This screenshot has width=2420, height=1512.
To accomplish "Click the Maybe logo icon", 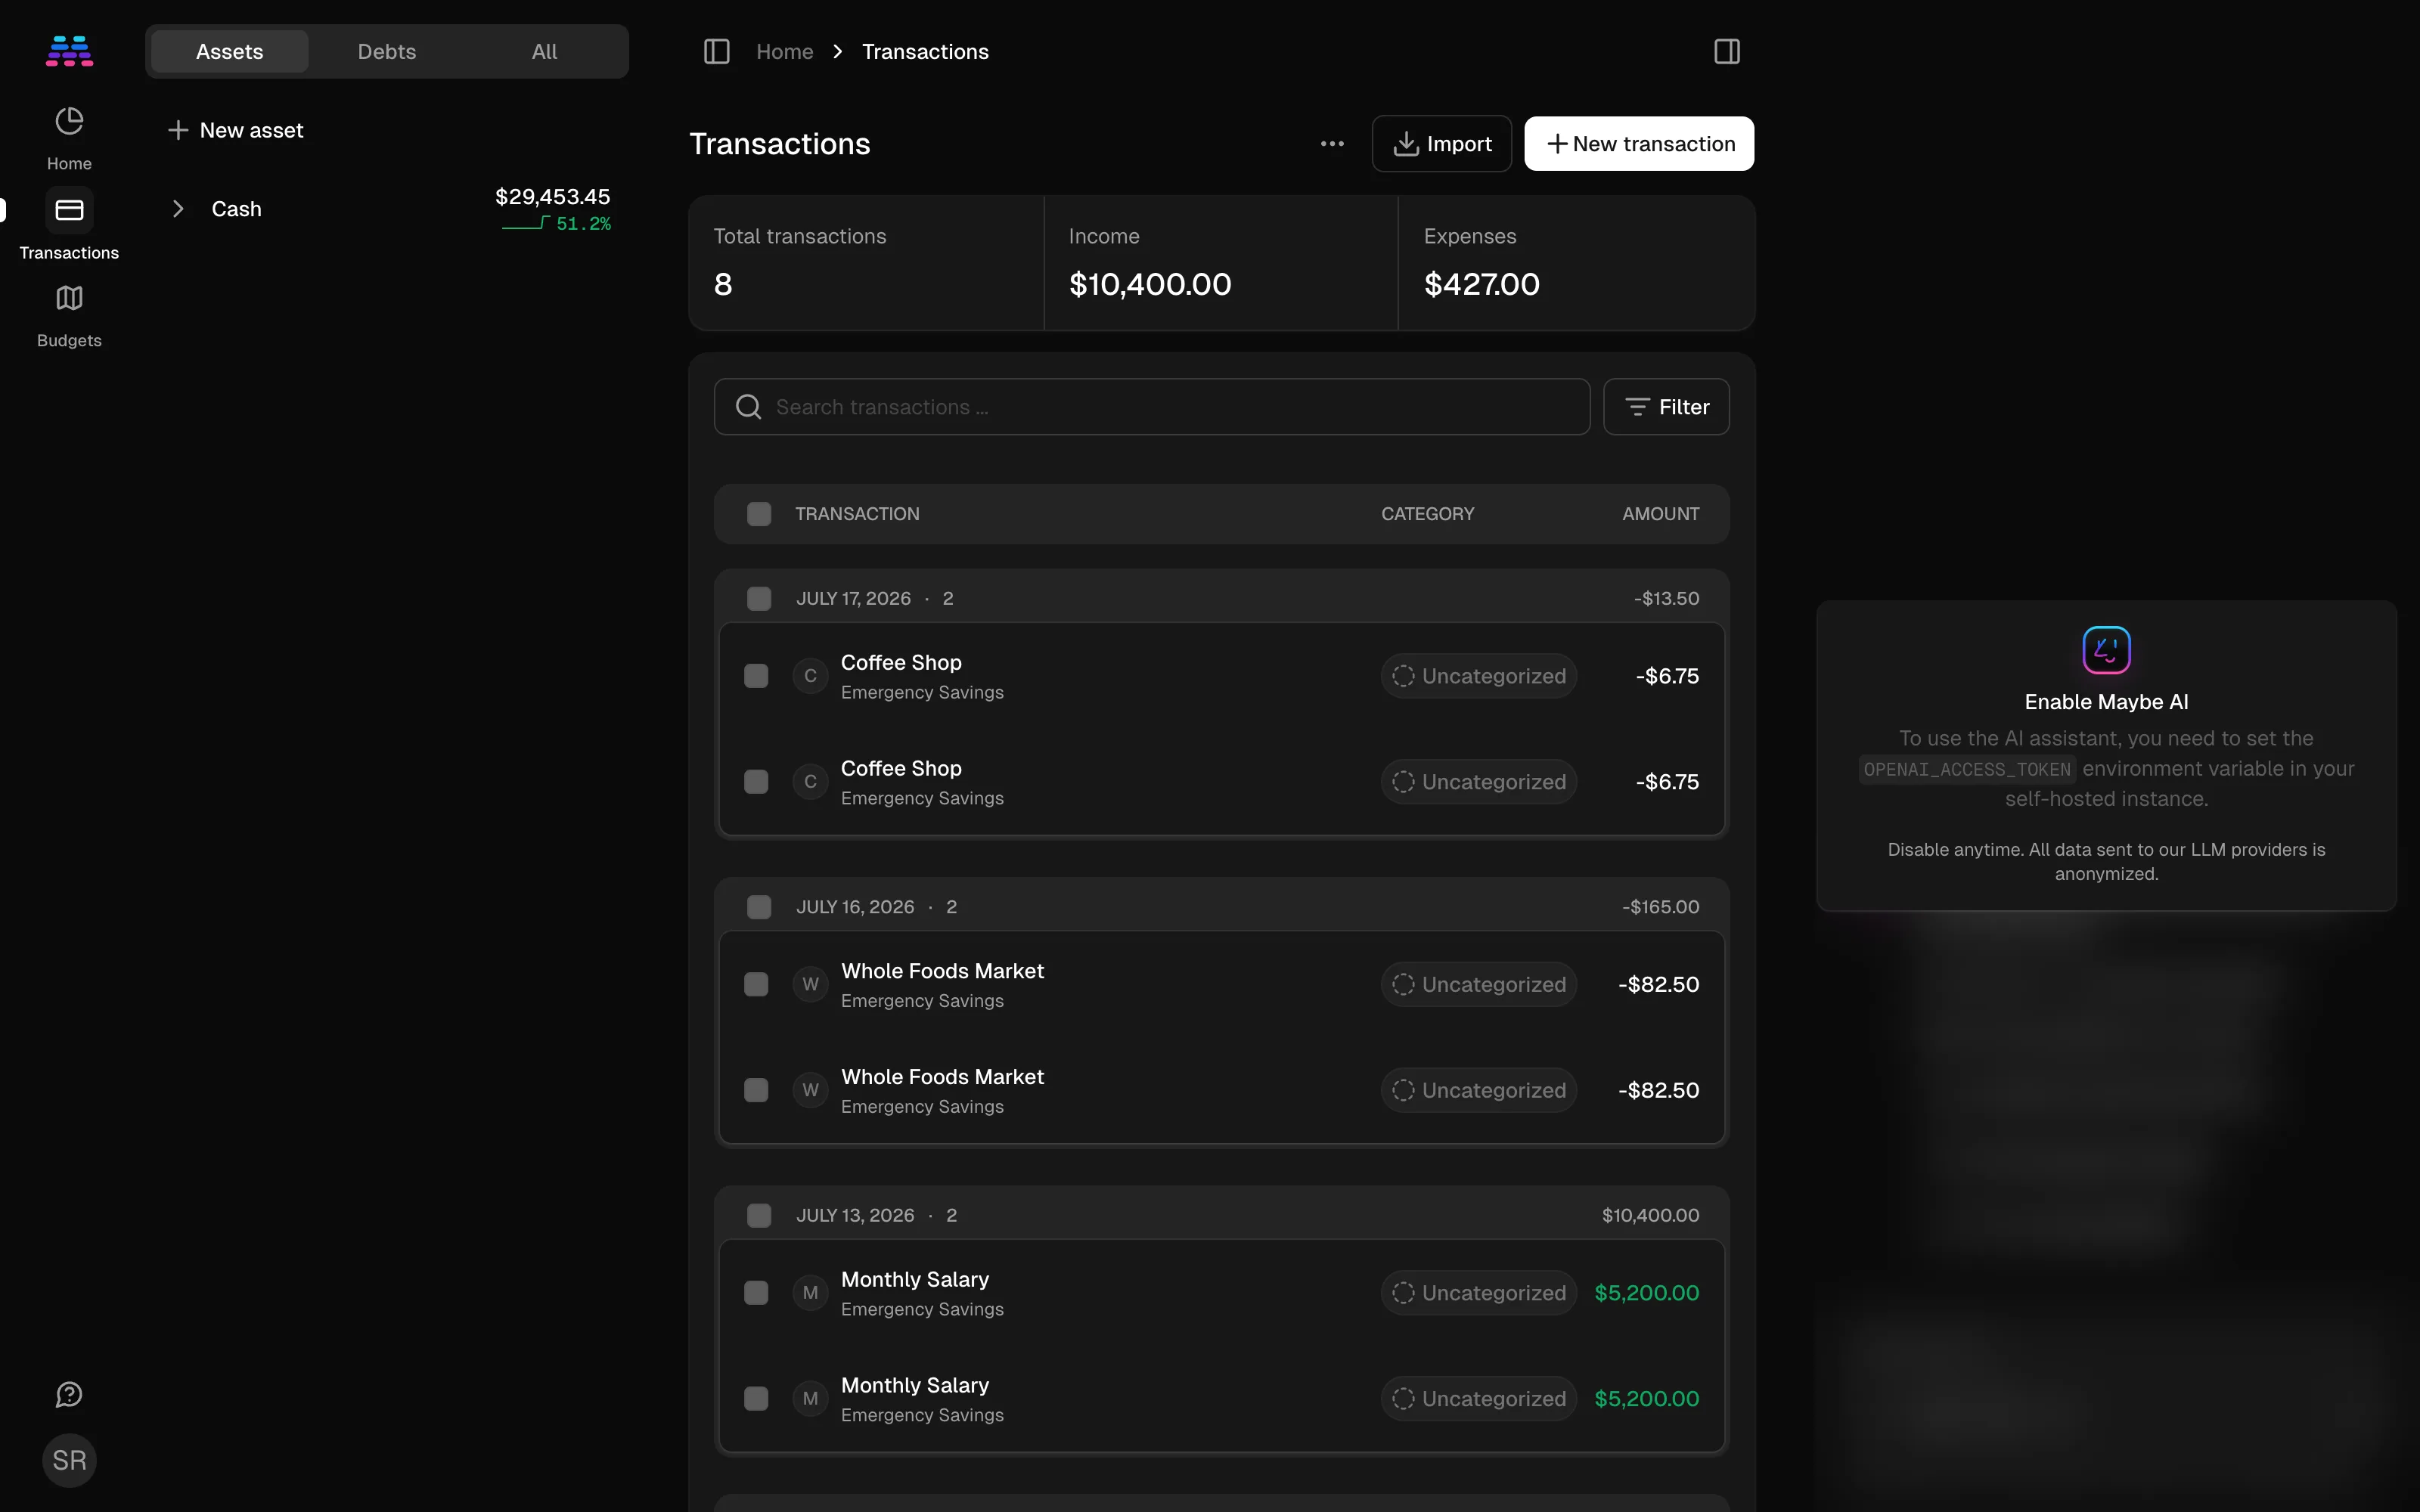I will (69, 51).
